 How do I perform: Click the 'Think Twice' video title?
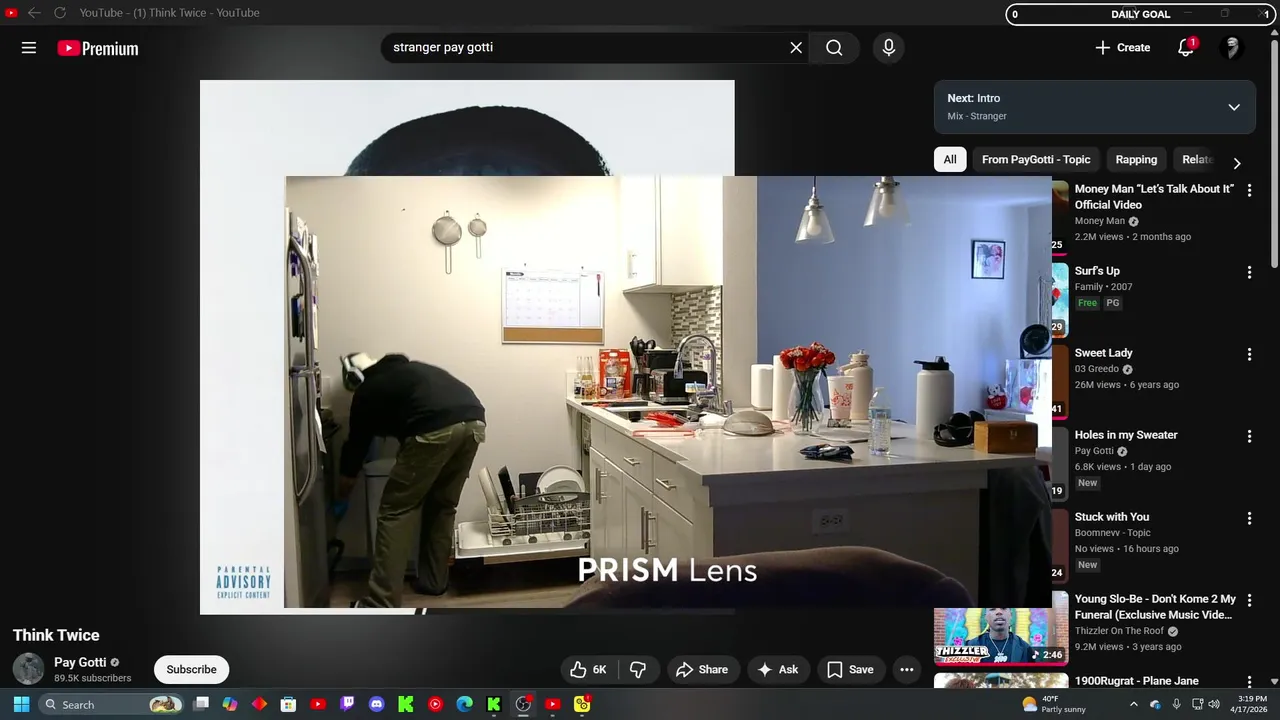tap(56, 635)
